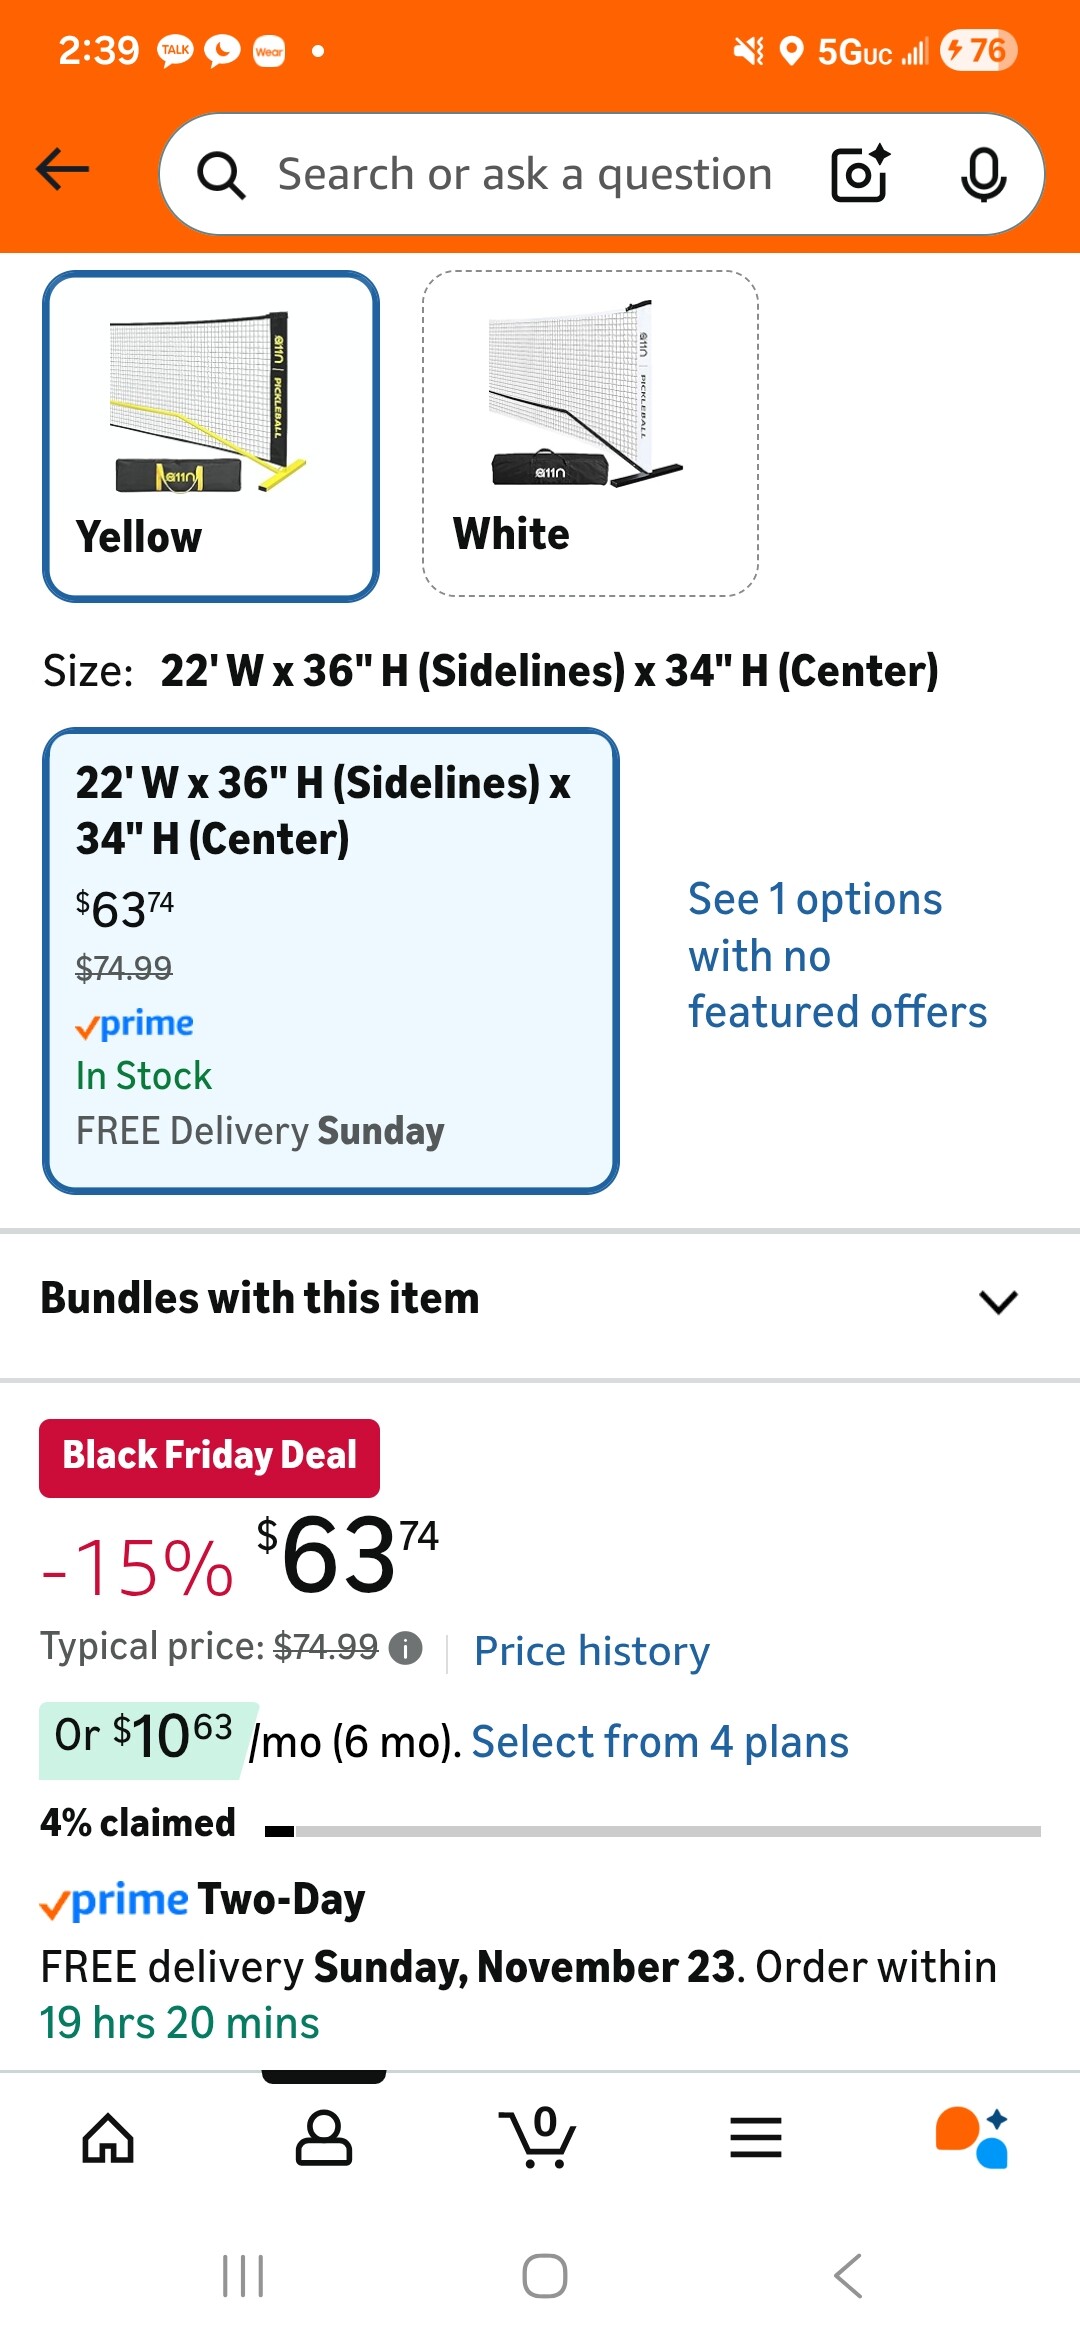Open the account profile tab

click(324, 2138)
